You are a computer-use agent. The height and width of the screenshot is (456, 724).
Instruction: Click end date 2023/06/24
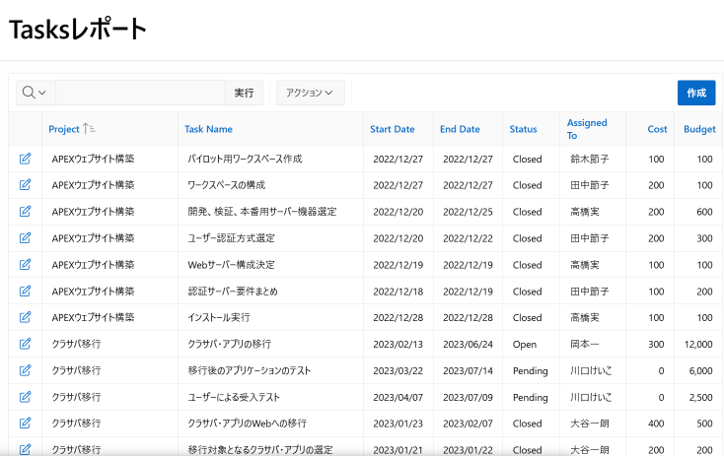[x=468, y=344]
